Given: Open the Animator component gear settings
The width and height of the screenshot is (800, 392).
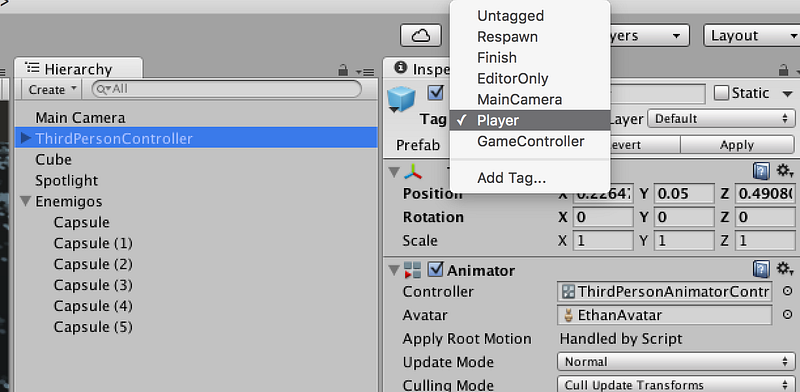Looking at the screenshot, I should pyautogui.click(x=784, y=268).
